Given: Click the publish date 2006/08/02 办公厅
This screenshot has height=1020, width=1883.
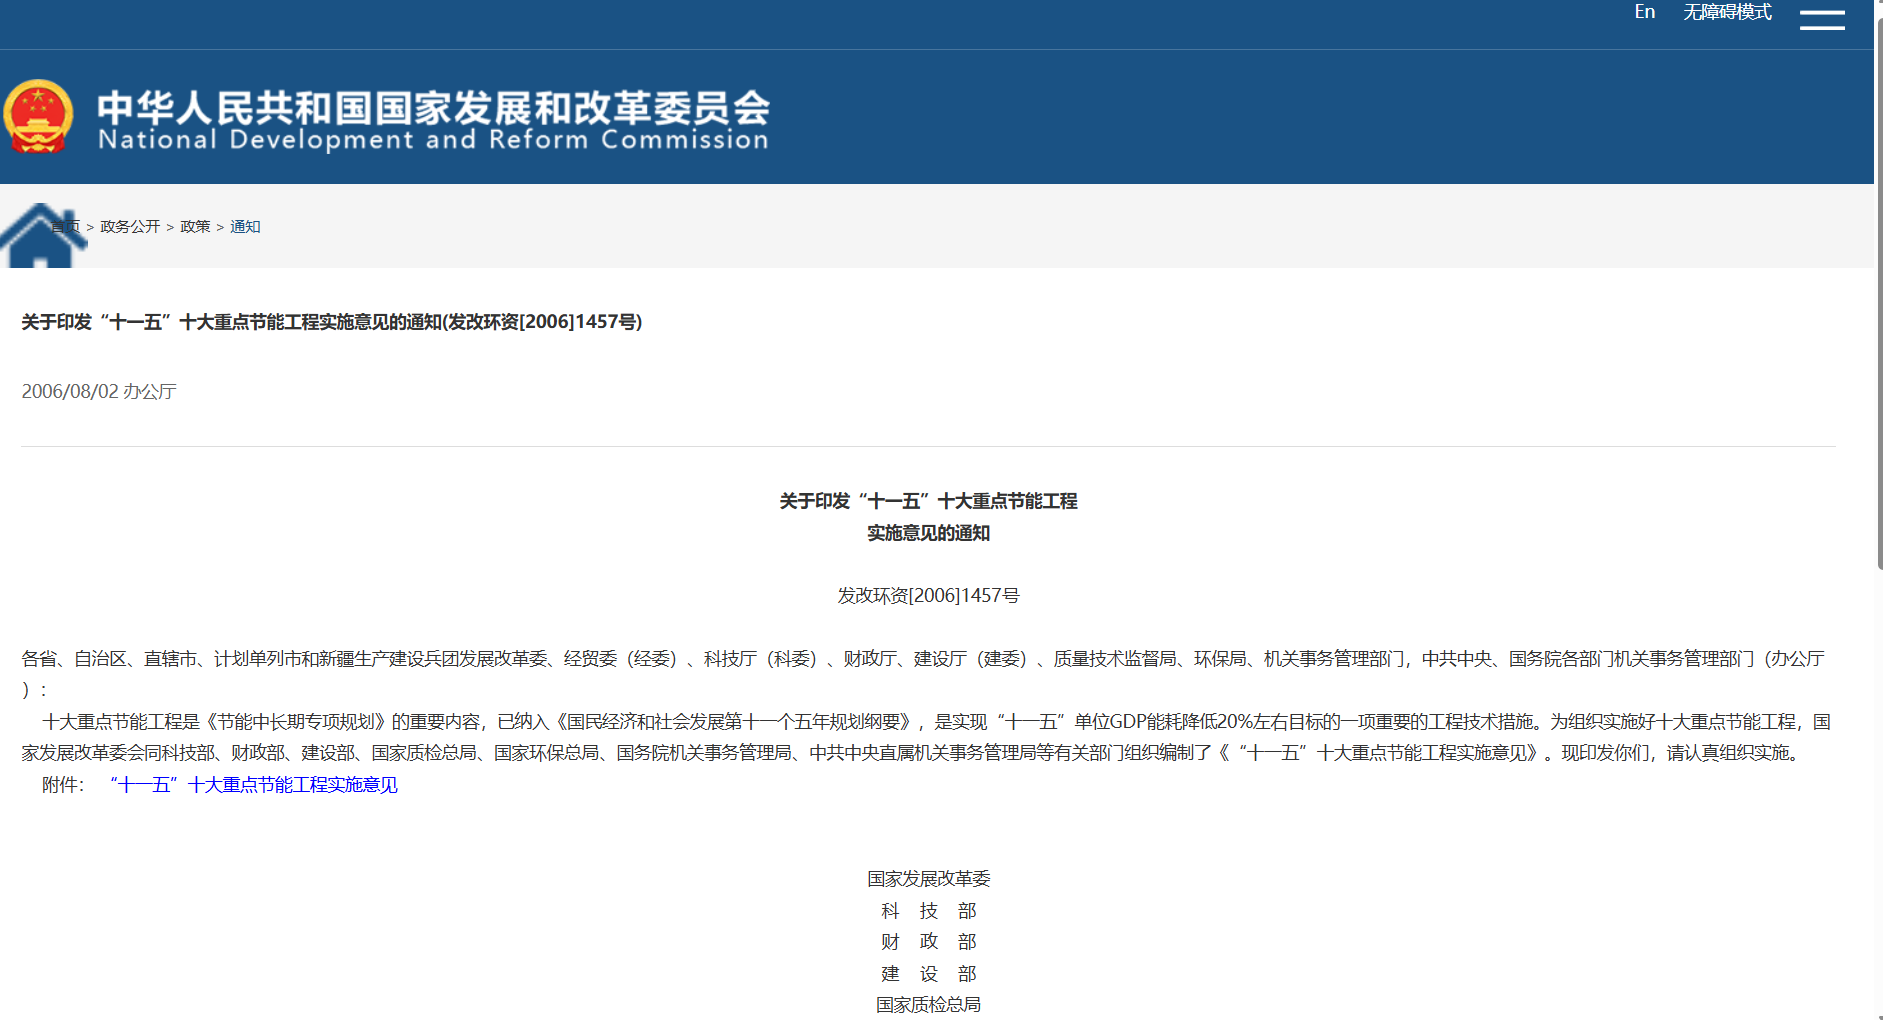Looking at the screenshot, I should tap(99, 392).
